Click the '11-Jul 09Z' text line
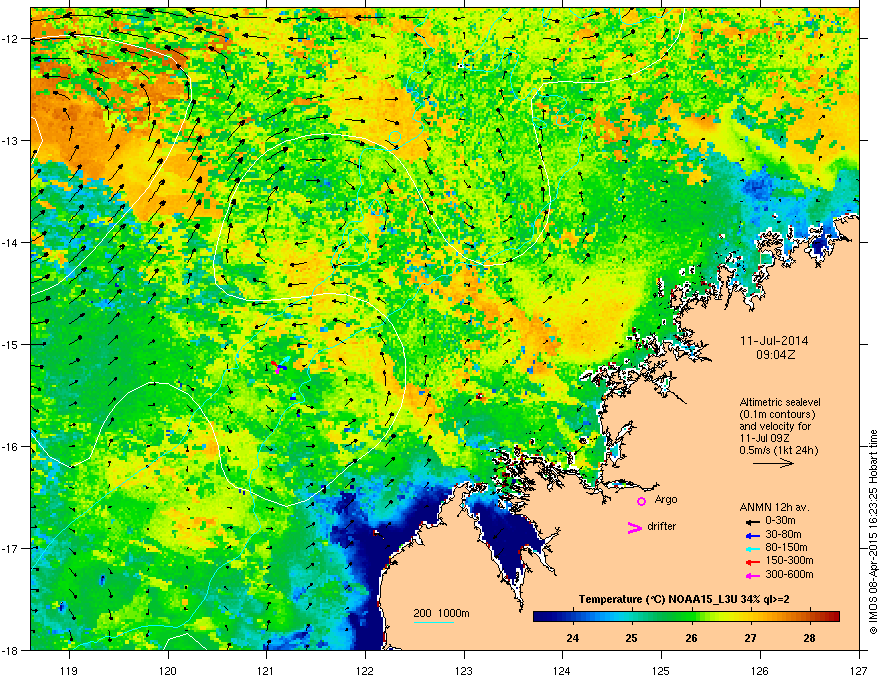Image resolution: width=880 pixels, height=680 pixels. click(764, 438)
